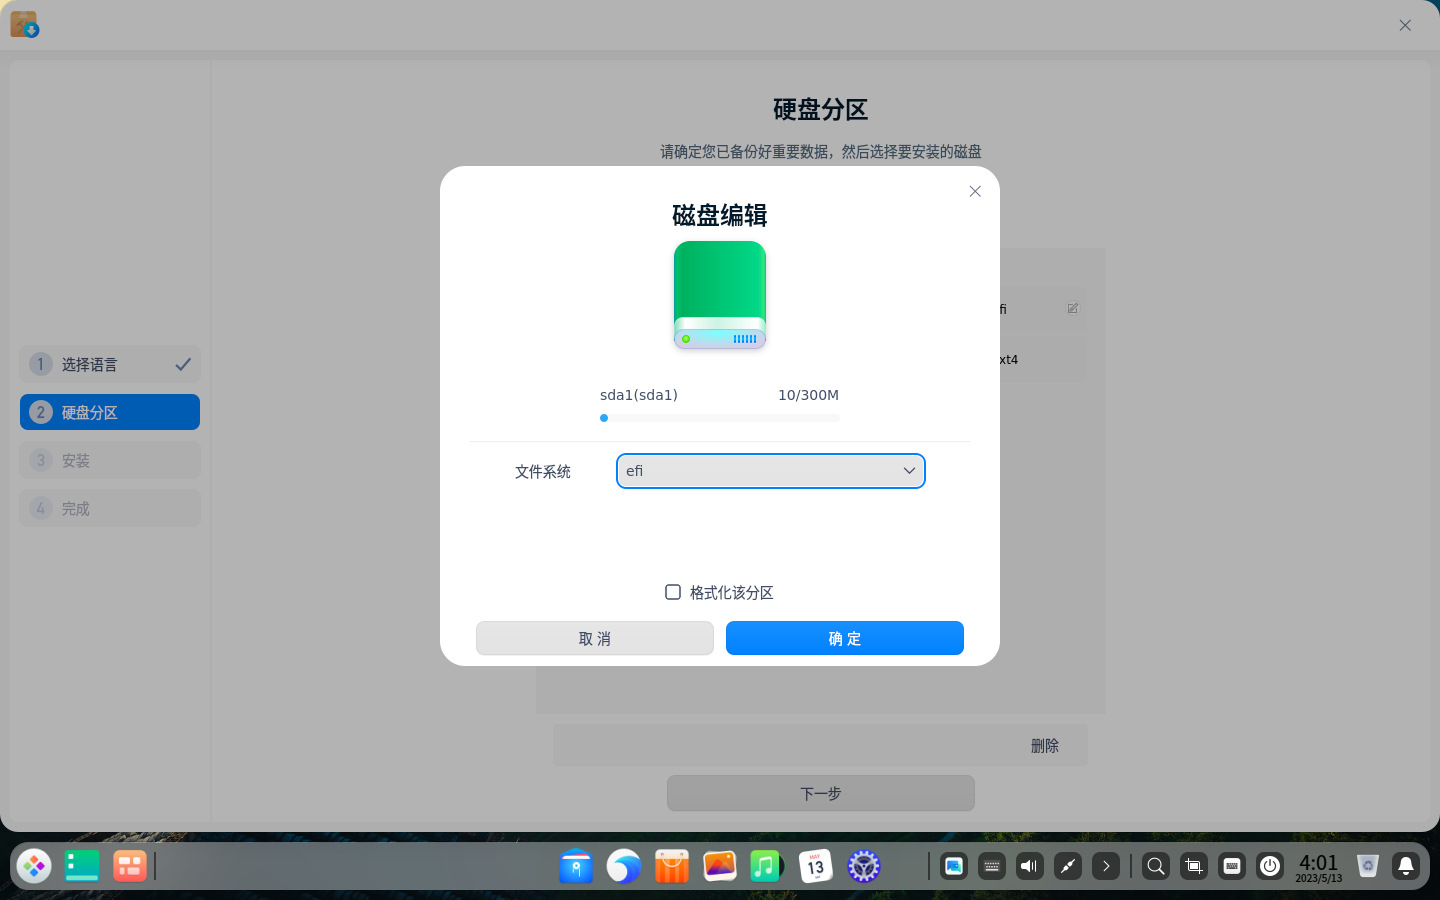Viewport: 1440px width, 900px height.
Task: Select the 选择语言 step in the sidebar
Action: click(109, 364)
